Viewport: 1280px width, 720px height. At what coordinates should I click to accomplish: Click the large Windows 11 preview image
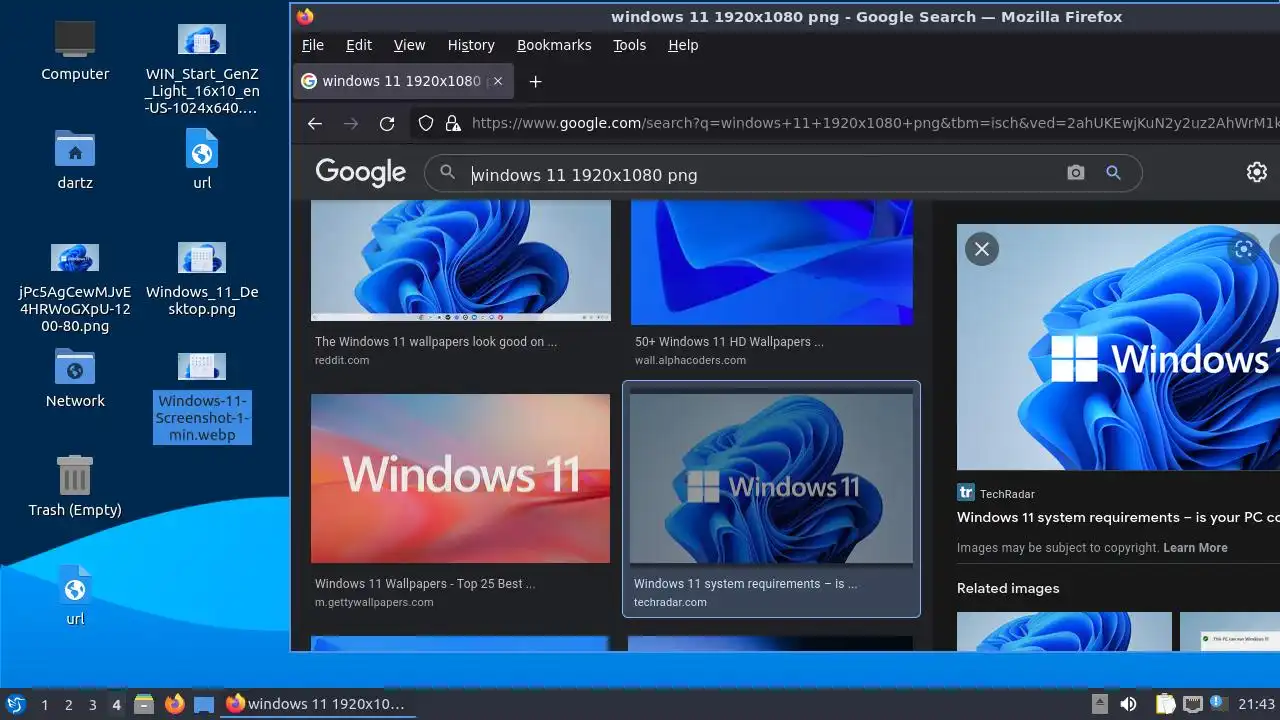[1118, 347]
